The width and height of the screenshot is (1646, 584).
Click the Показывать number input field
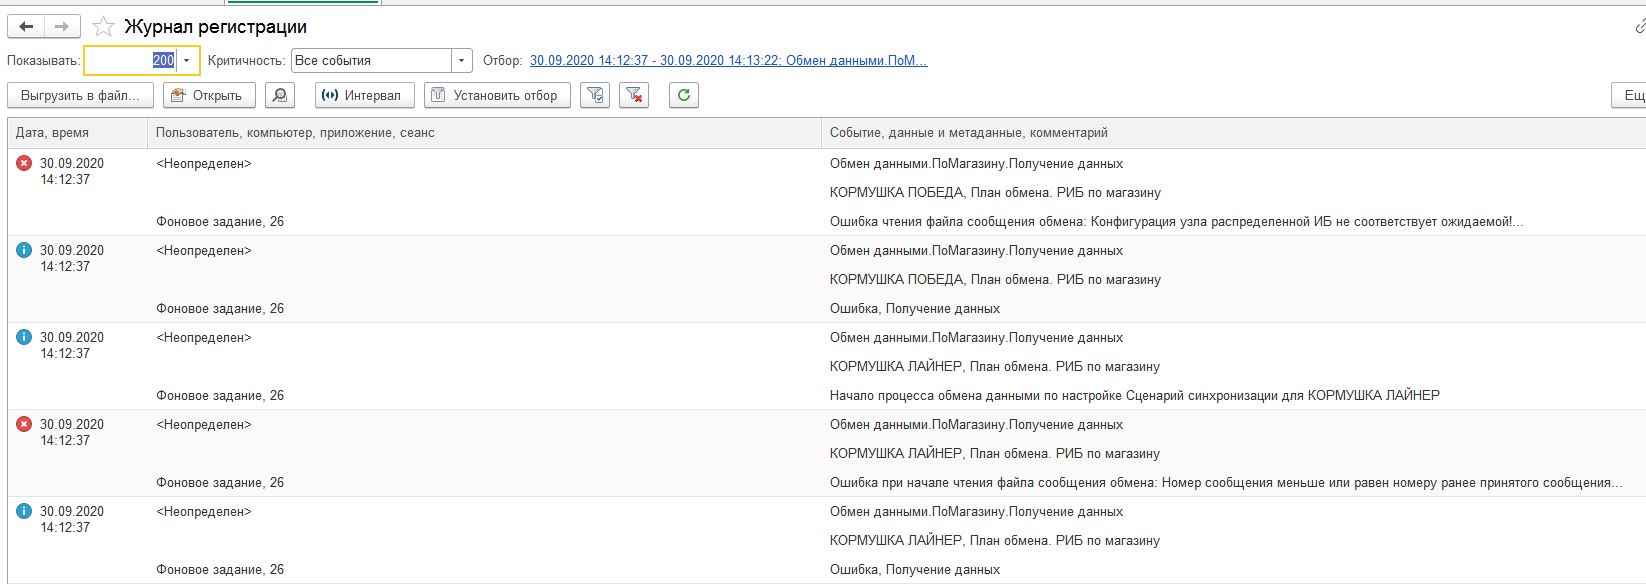130,61
